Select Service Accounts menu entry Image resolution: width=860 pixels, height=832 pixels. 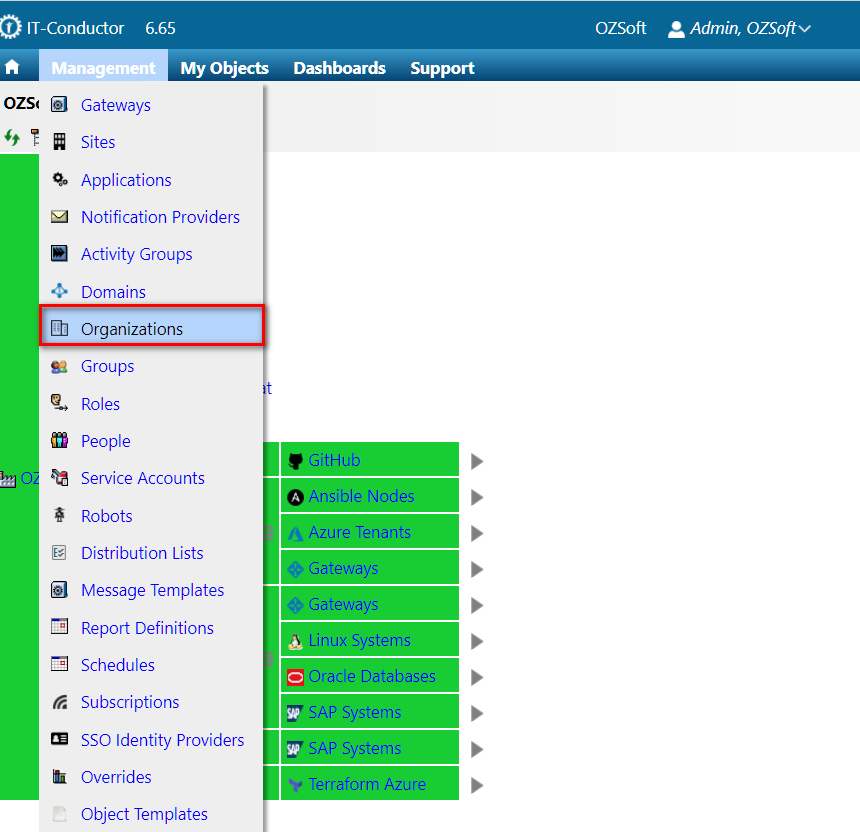(x=143, y=478)
